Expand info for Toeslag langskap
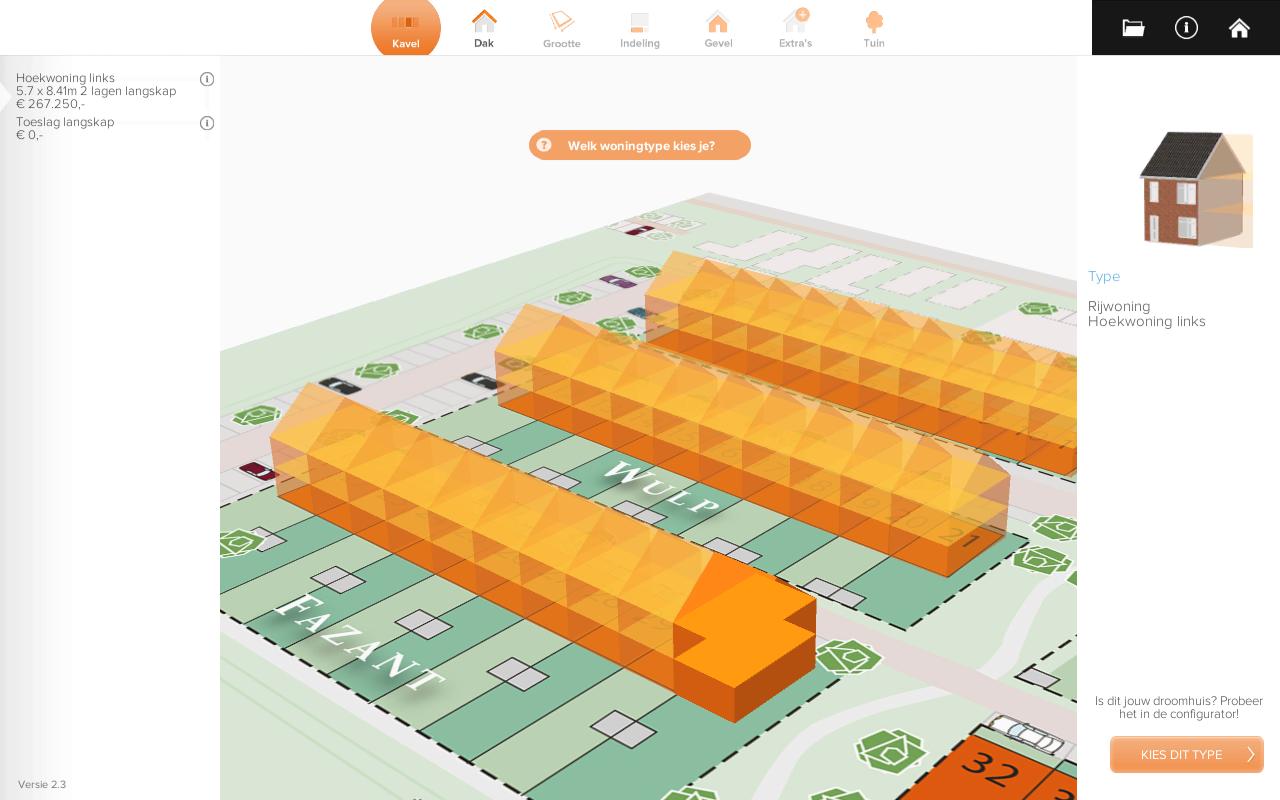Image resolution: width=1280 pixels, height=800 pixels. tap(207, 123)
